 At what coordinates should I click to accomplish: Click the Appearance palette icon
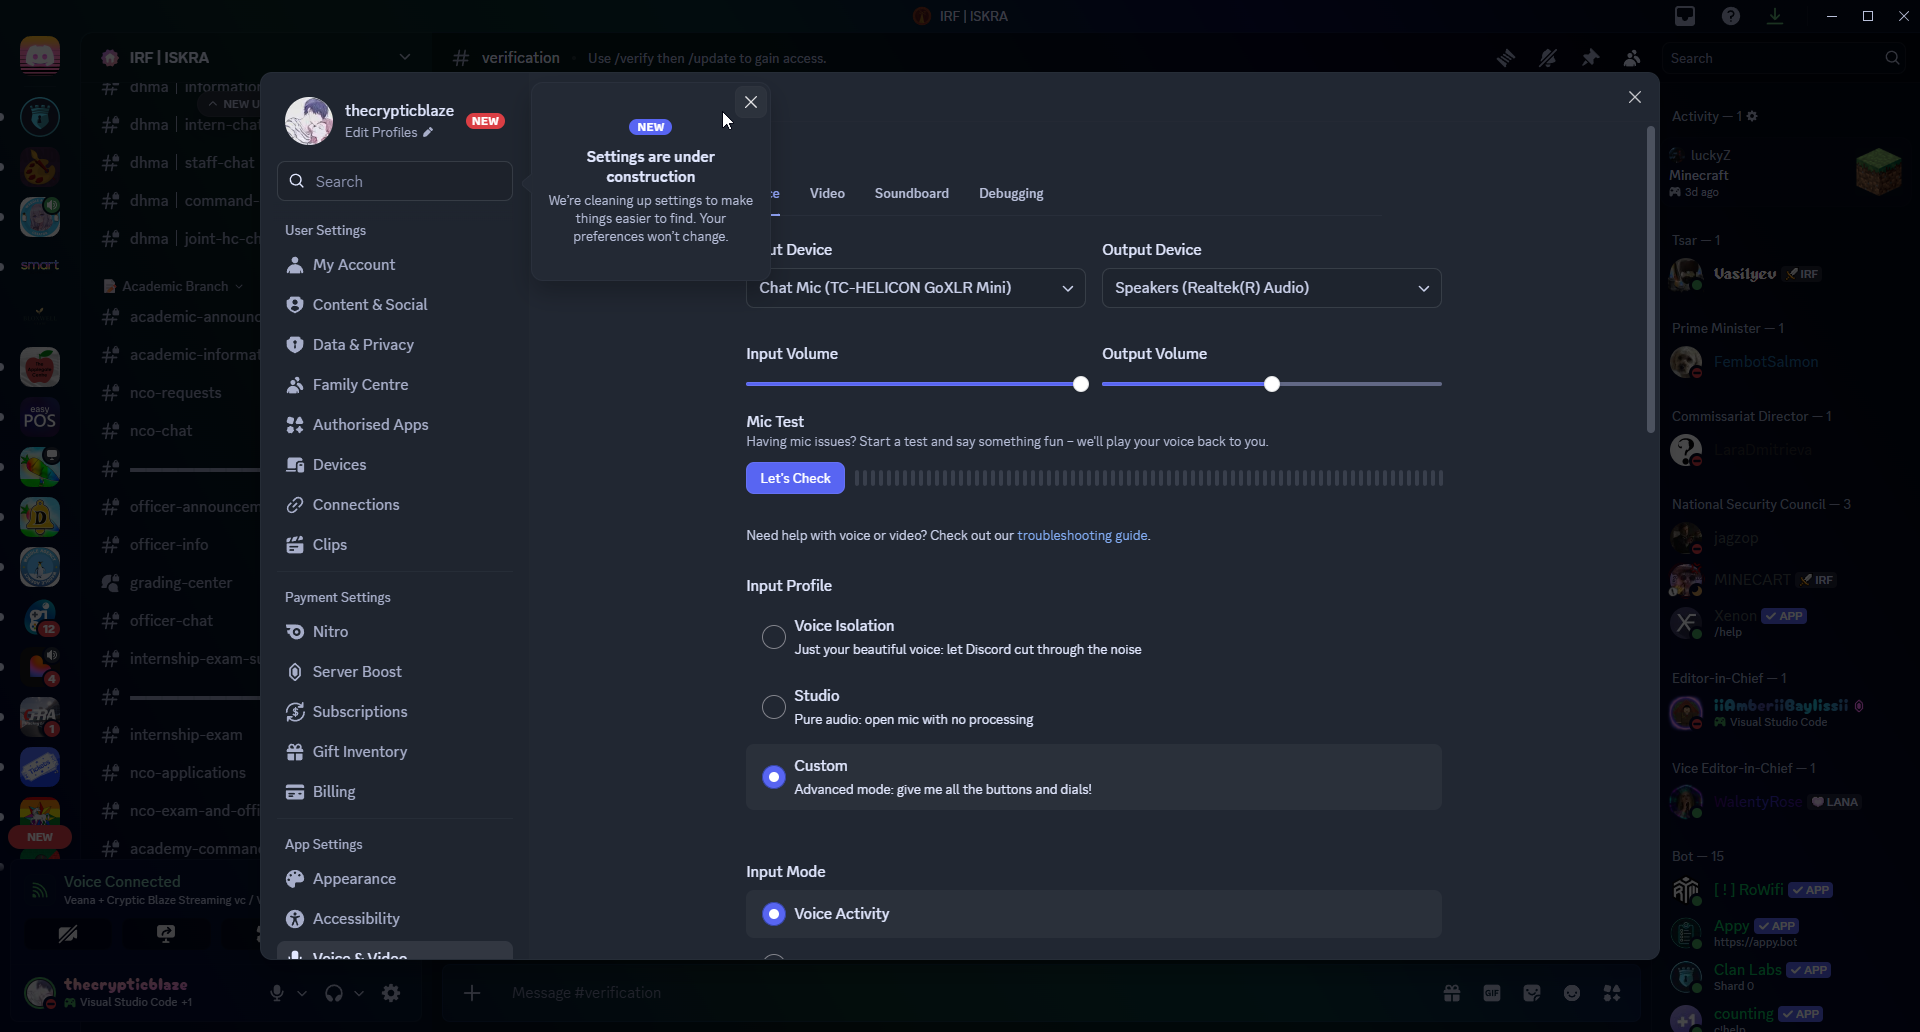click(x=295, y=879)
